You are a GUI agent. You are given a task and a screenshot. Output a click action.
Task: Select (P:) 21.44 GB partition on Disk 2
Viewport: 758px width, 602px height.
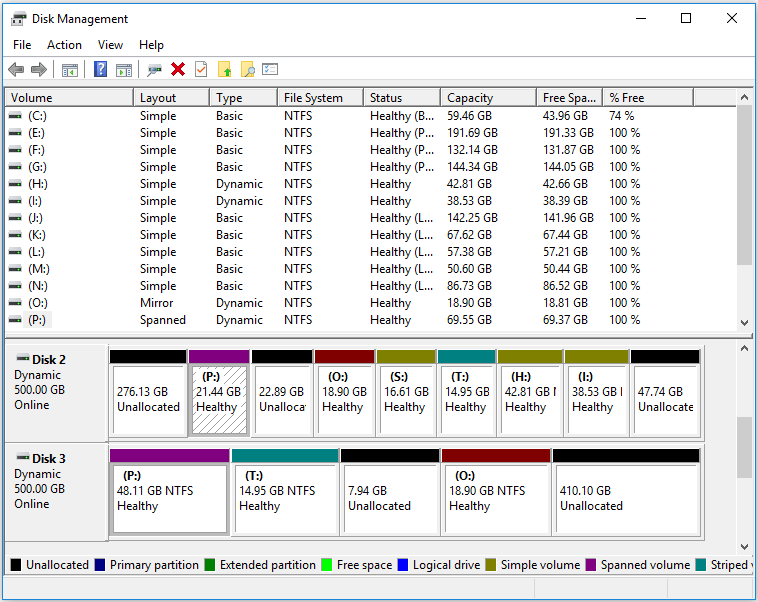point(219,393)
